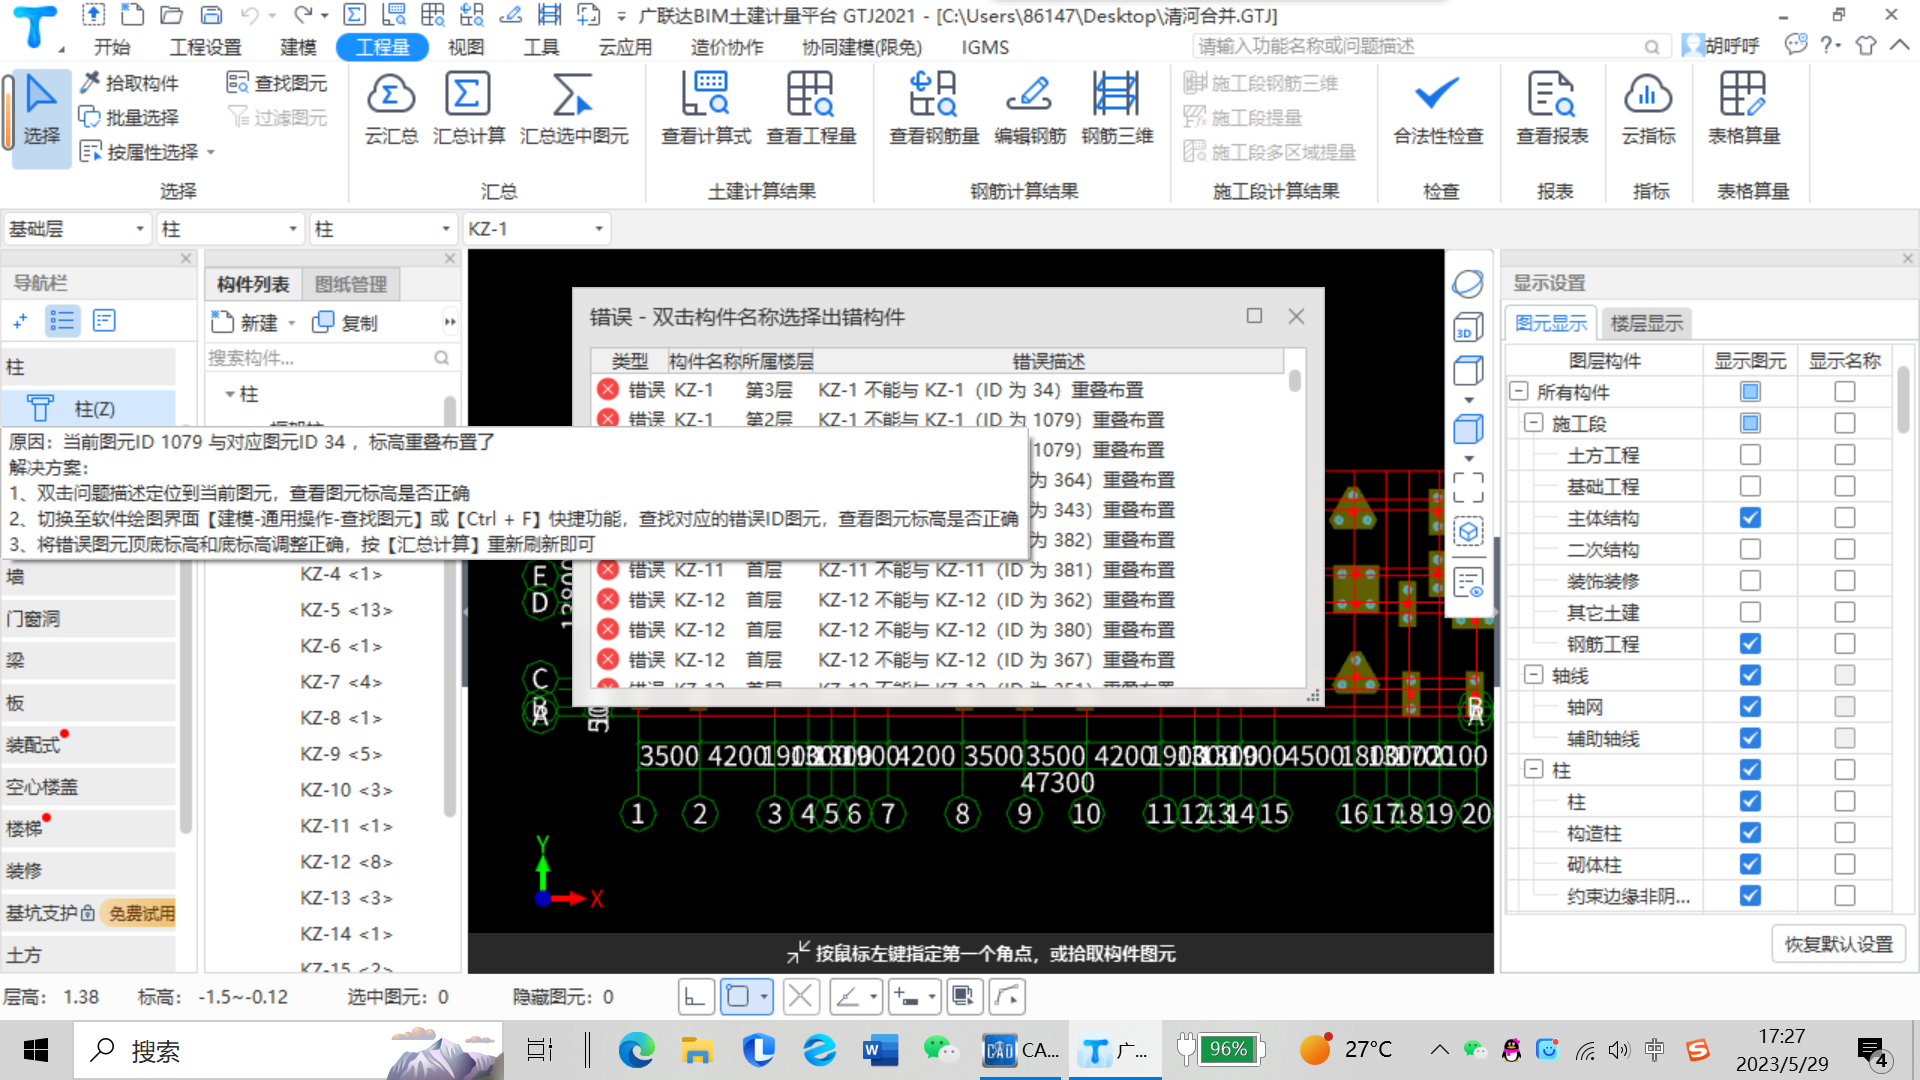Open 表格算量 table calculation

[x=1744, y=108]
